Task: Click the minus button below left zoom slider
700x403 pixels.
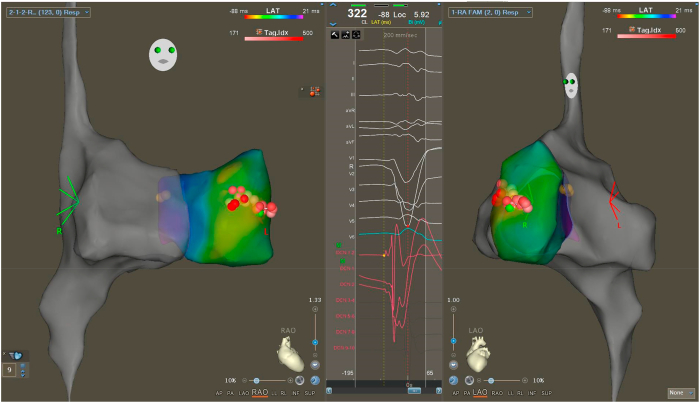Action: point(315,355)
